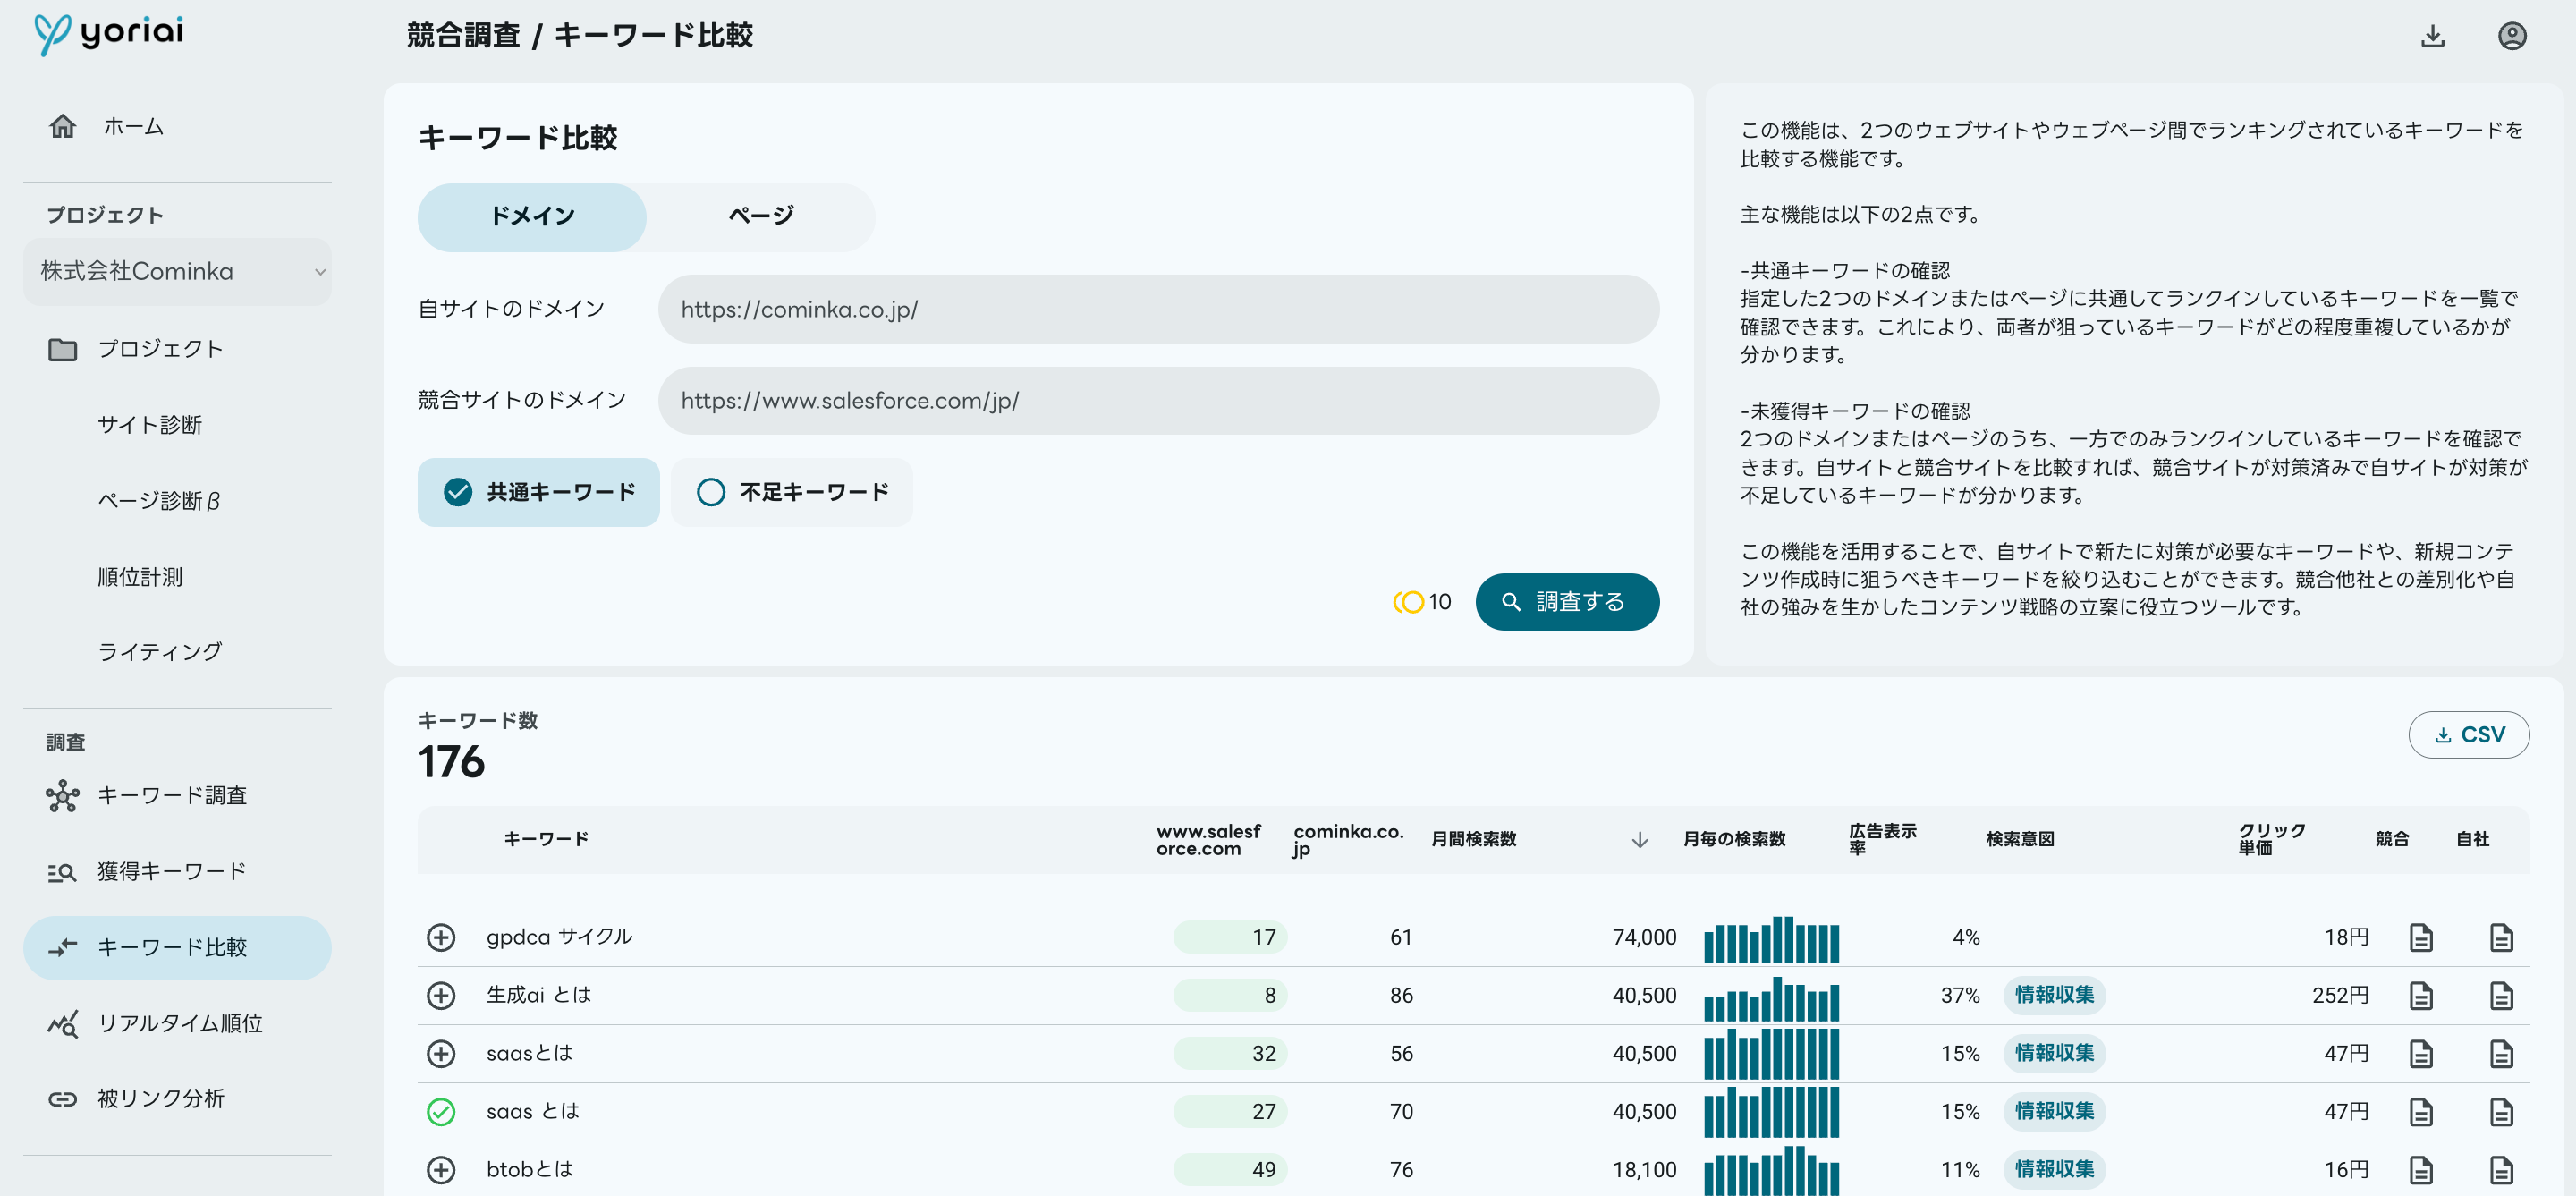Open the 株式会社Cominka project dropdown
Viewport: 2576px width, 1196px height.
pos(177,271)
